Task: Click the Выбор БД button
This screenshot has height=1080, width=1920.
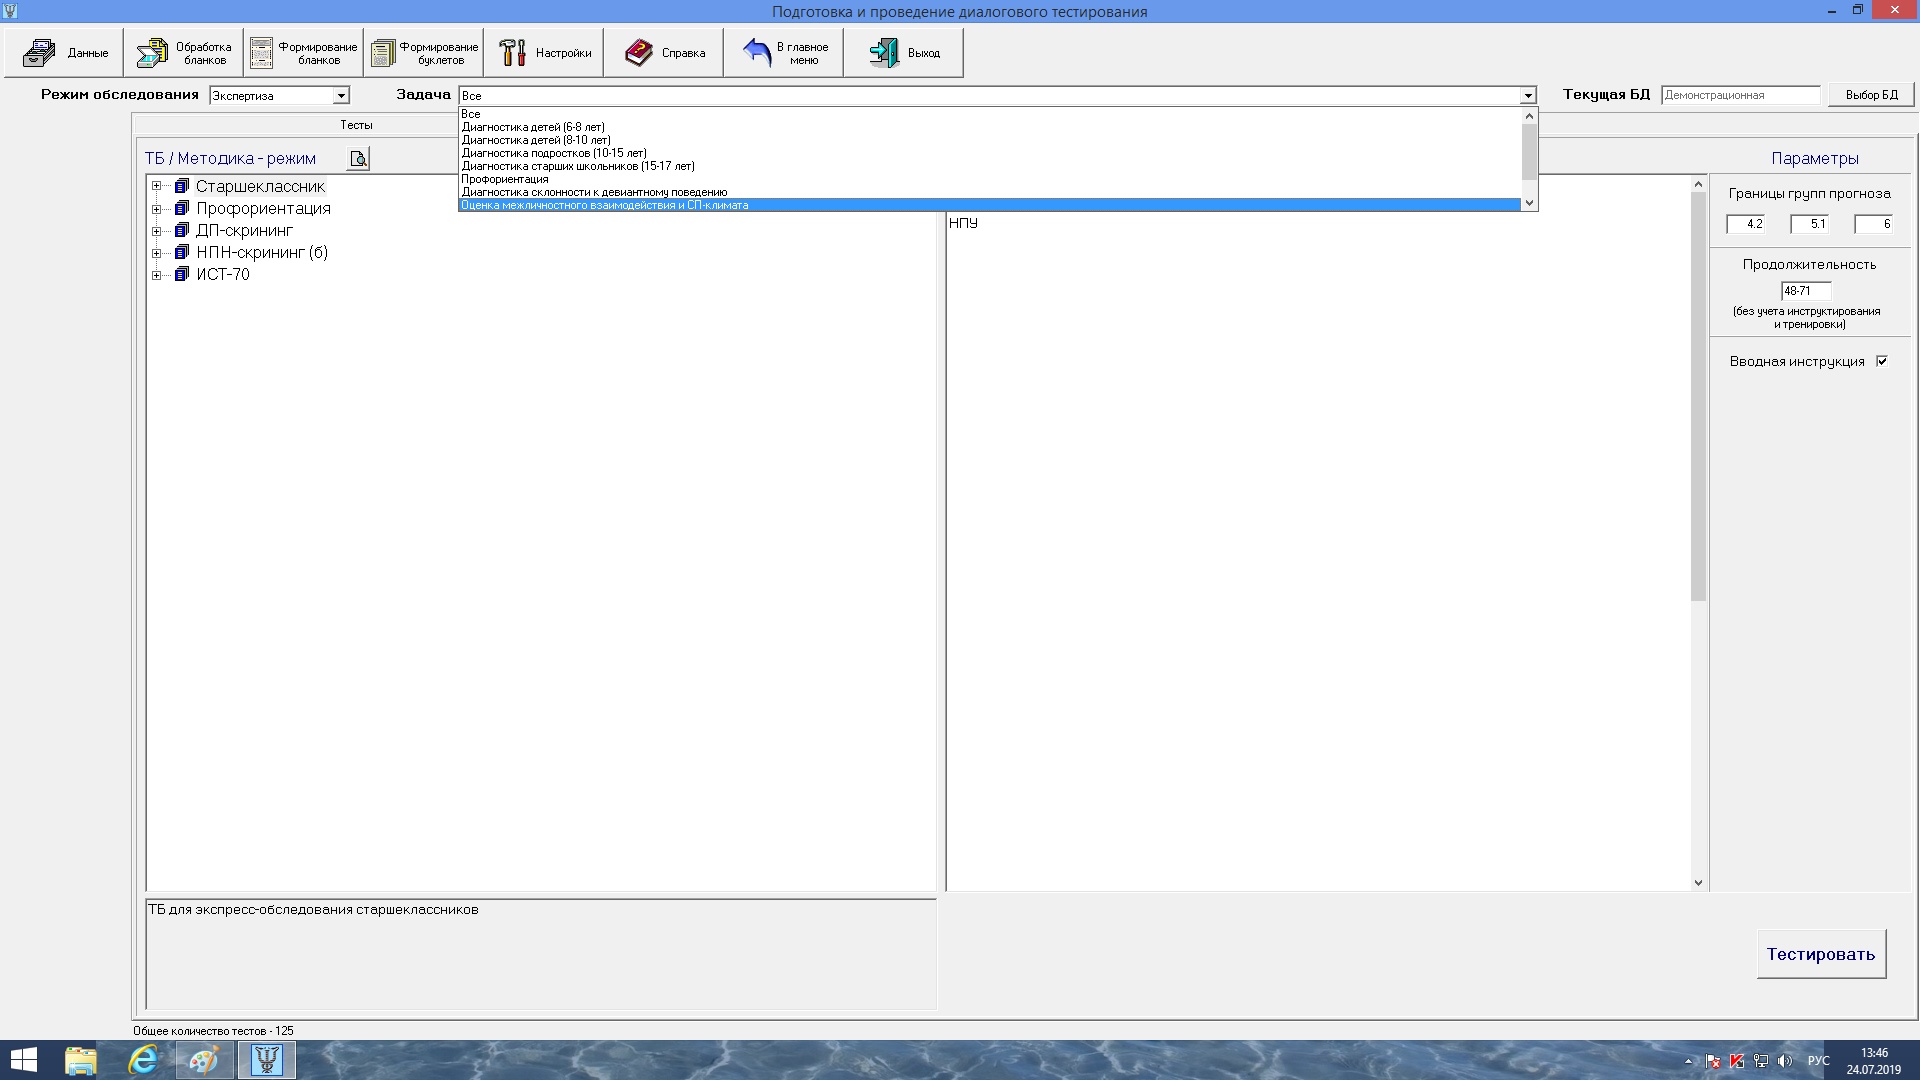Action: coord(1871,95)
